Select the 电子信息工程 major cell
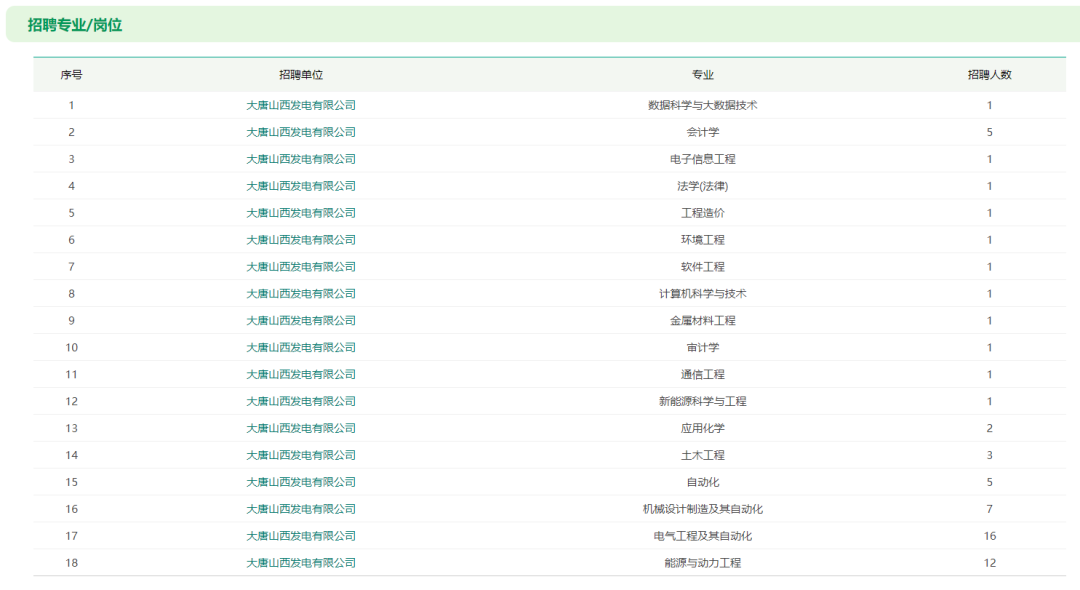The height and width of the screenshot is (590, 1080). pos(703,159)
